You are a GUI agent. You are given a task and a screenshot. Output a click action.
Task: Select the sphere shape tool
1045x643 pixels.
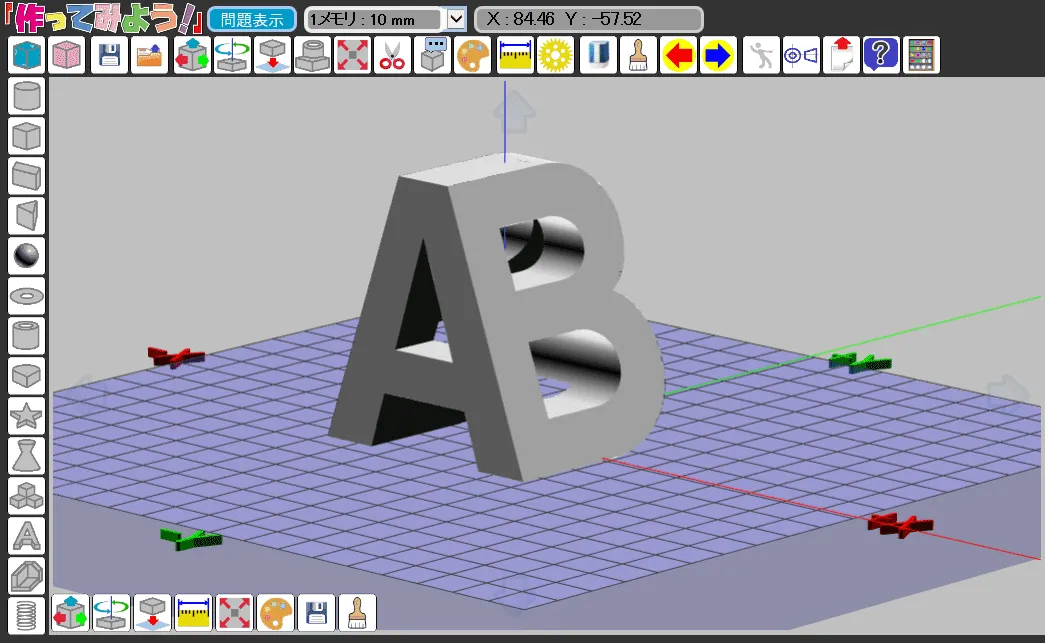(26, 256)
